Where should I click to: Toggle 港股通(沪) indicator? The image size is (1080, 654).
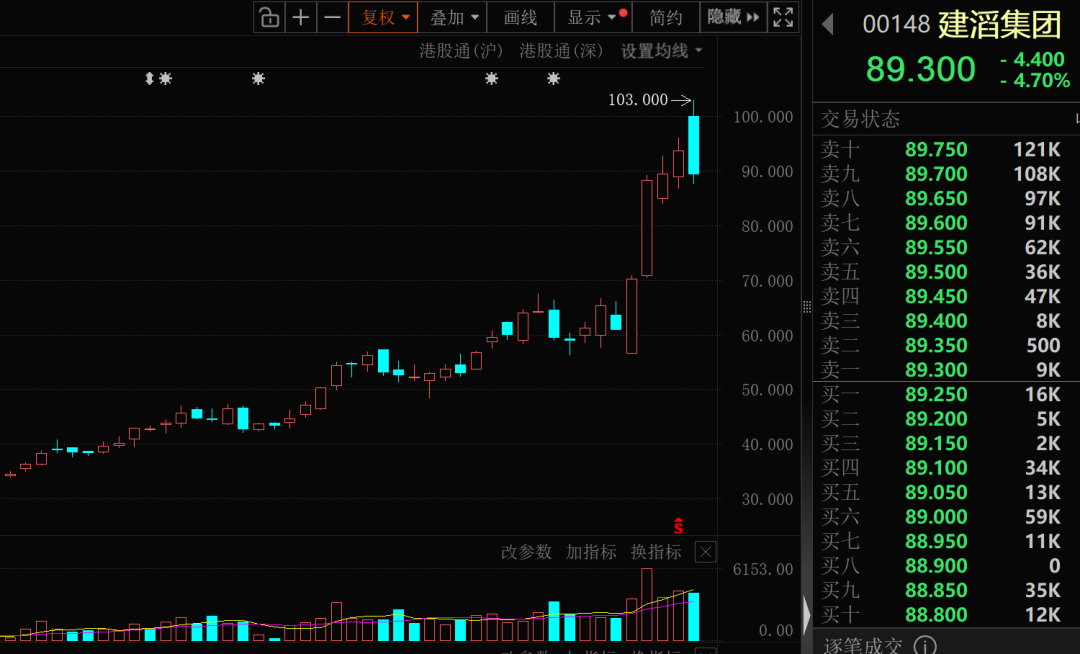pyautogui.click(x=461, y=51)
